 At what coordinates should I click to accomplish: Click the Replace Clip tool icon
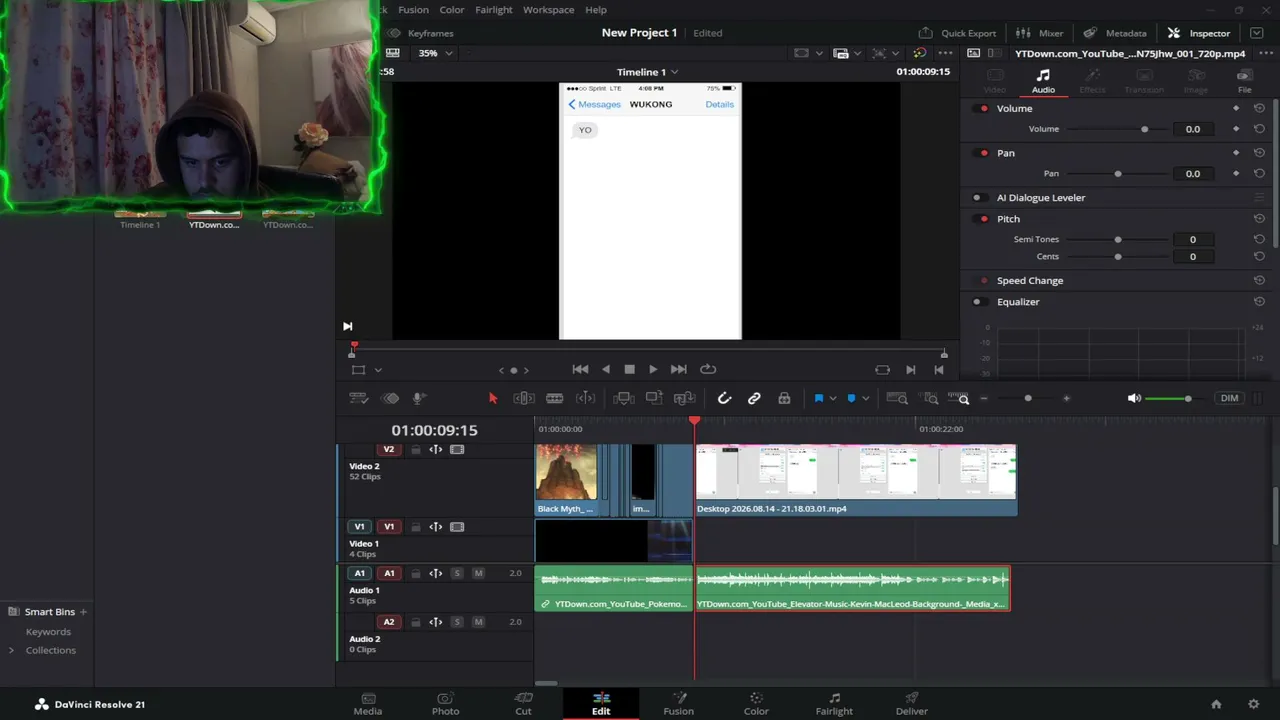pos(685,398)
